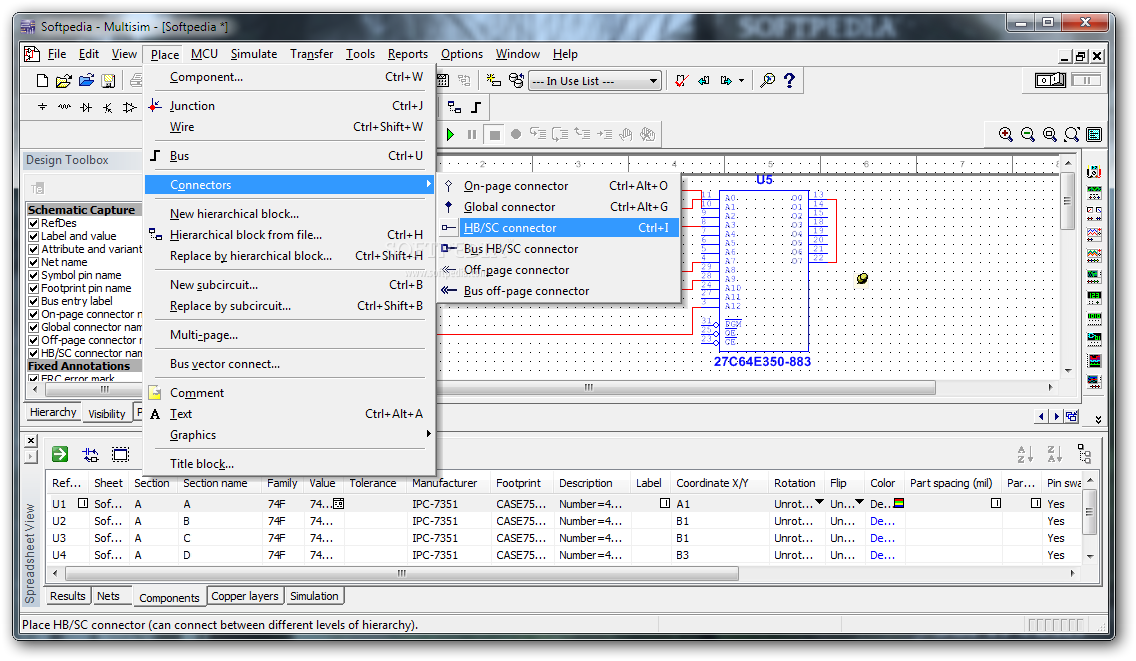Click the multimeter instrument icon
Screen dimensions: 1136x661
1094,172
